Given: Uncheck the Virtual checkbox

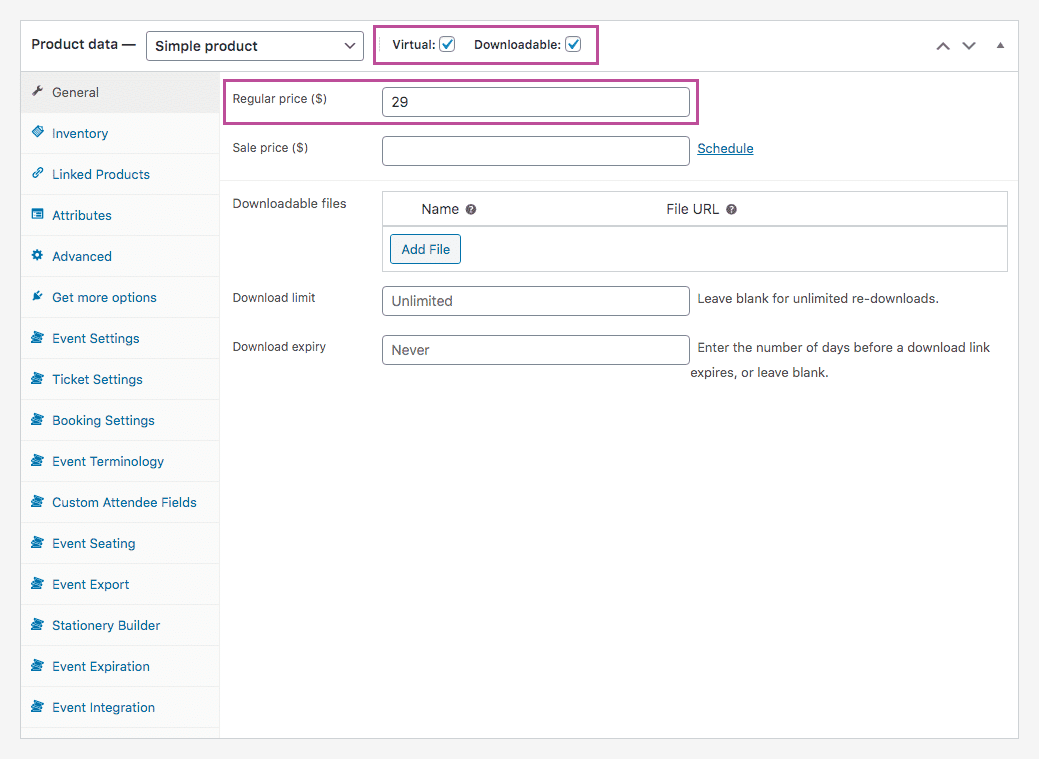Looking at the screenshot, I should pyautogui.click(x=447, y=45).
